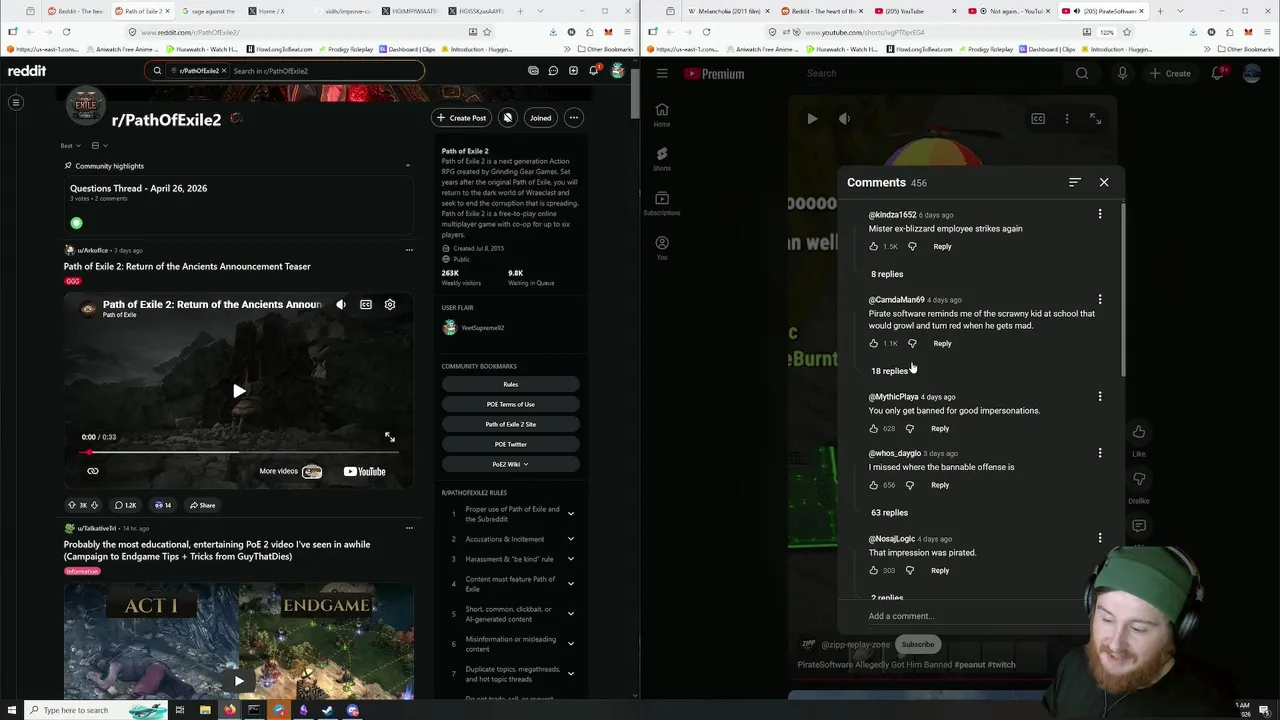Close the YouTube Comments panel
This screenshot has height=720, width=1280.
point(1104,182)
